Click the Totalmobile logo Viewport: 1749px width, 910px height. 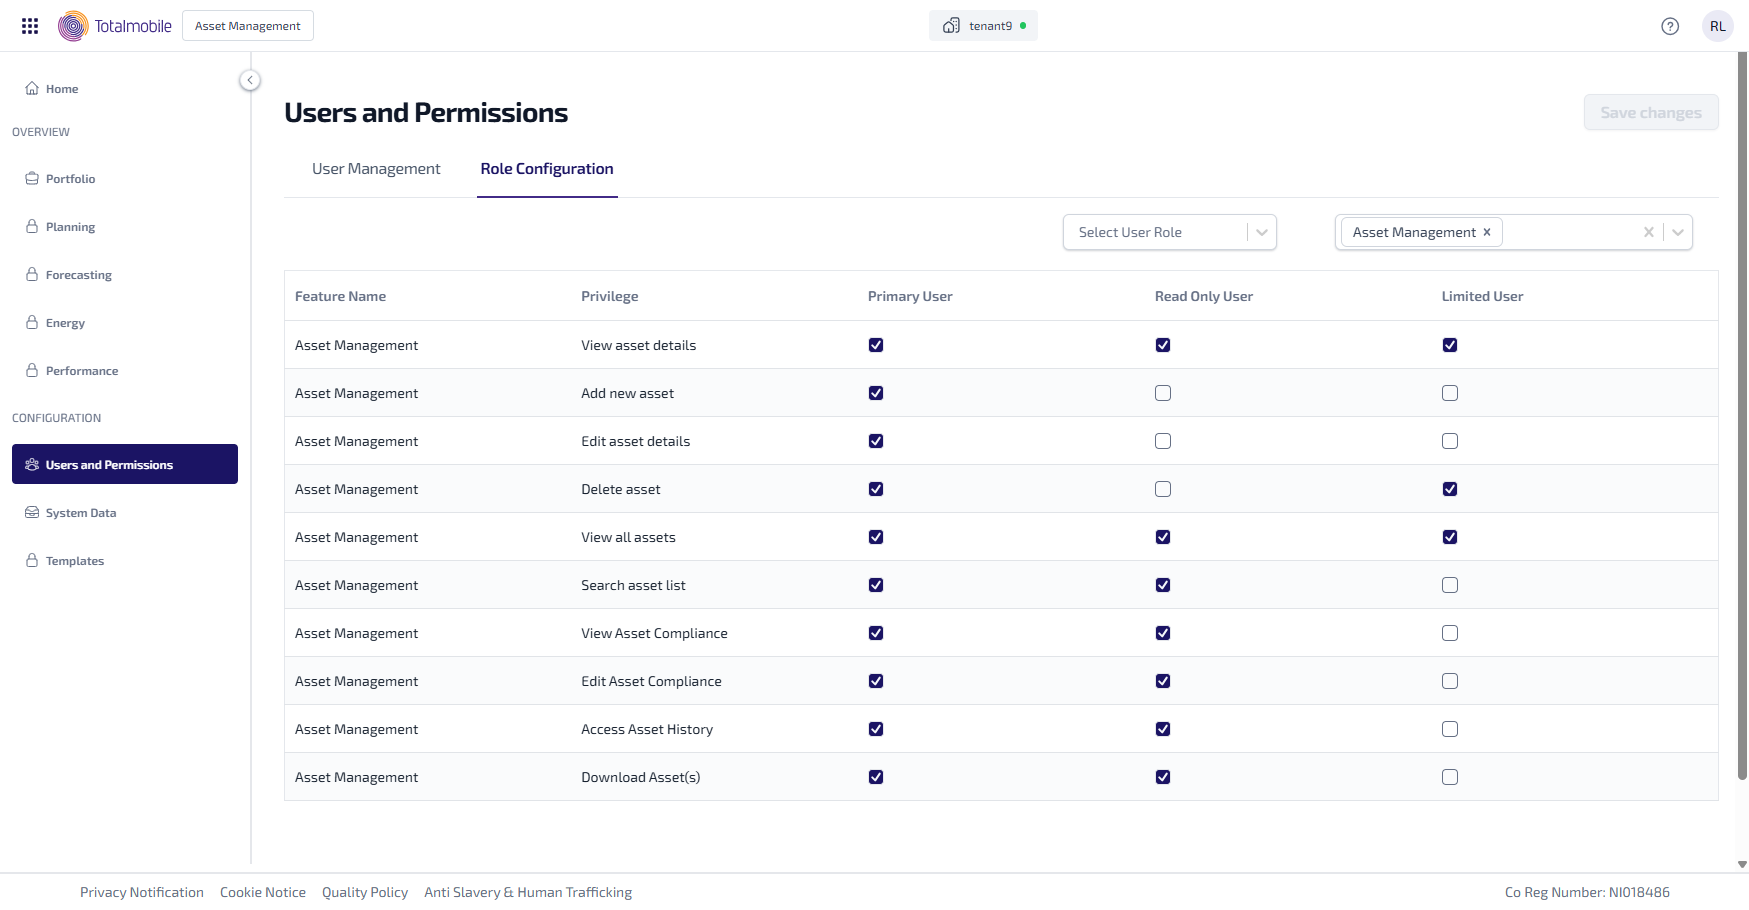115,26
